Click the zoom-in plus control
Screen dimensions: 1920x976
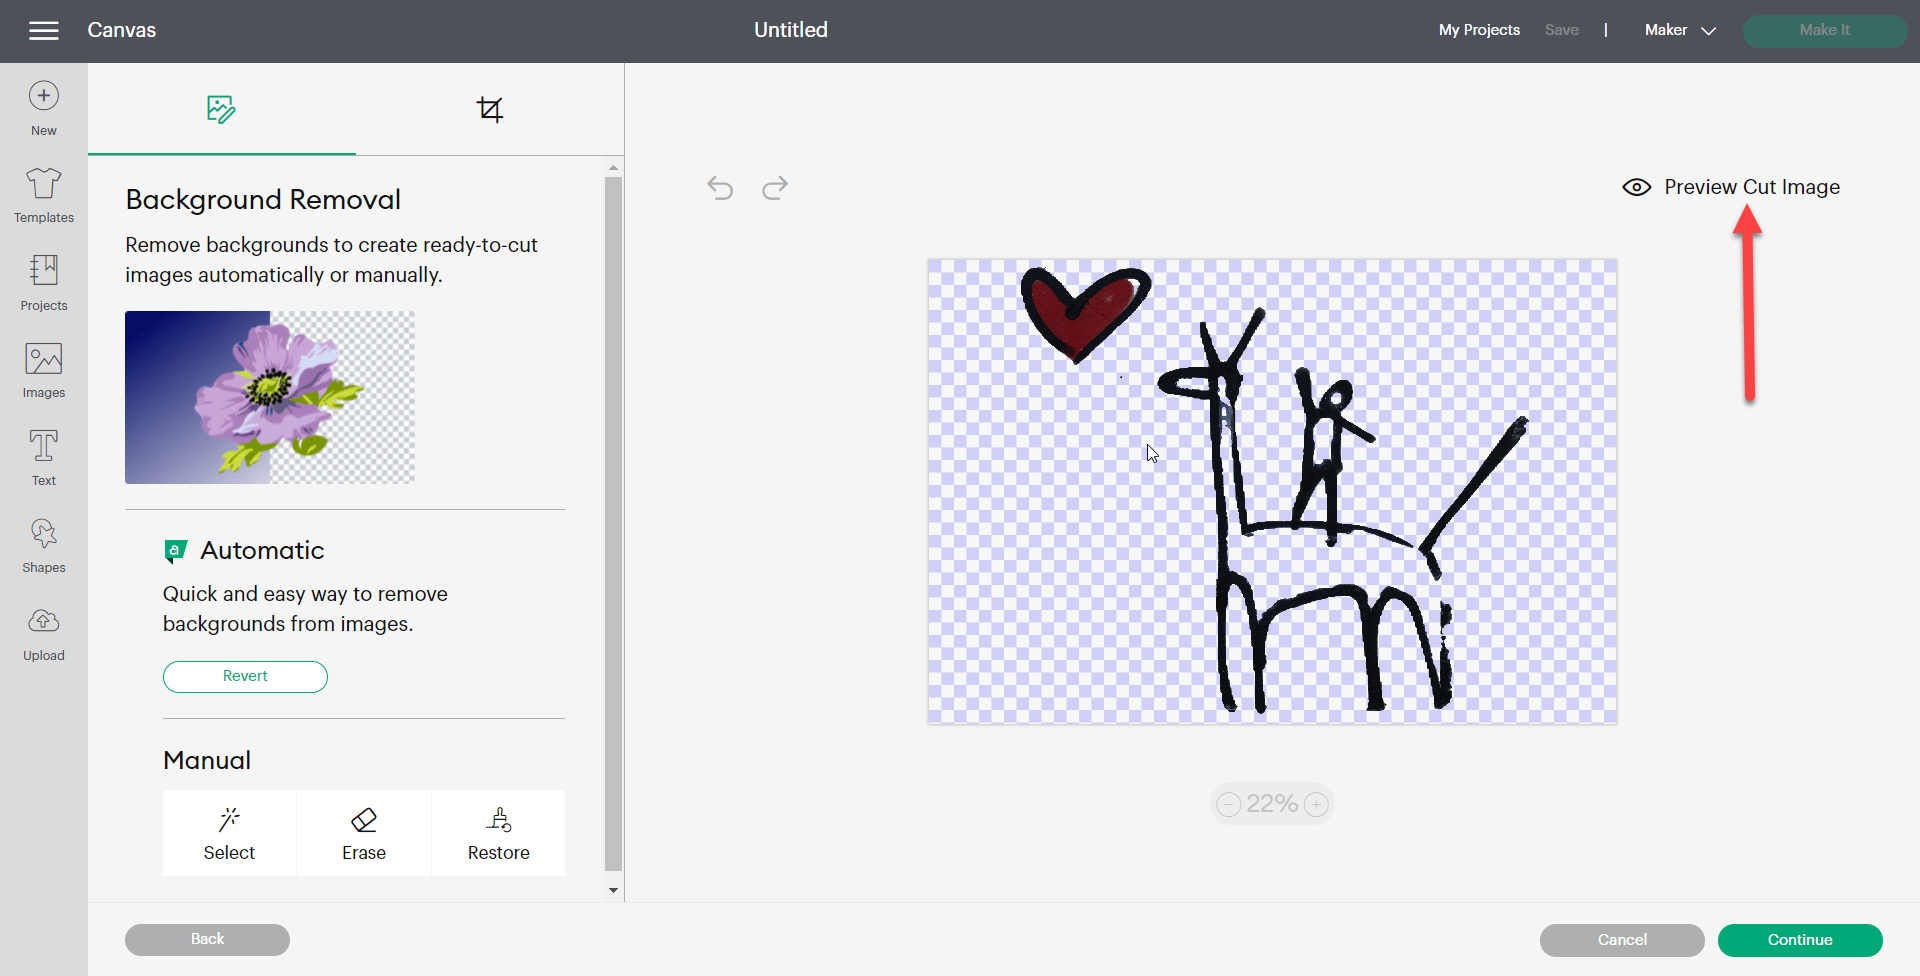pyautogui.click(x=1317, y=803)
